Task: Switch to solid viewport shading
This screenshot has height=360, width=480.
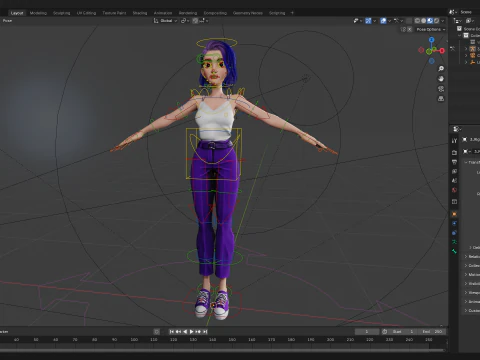Action: click(423, 21)
